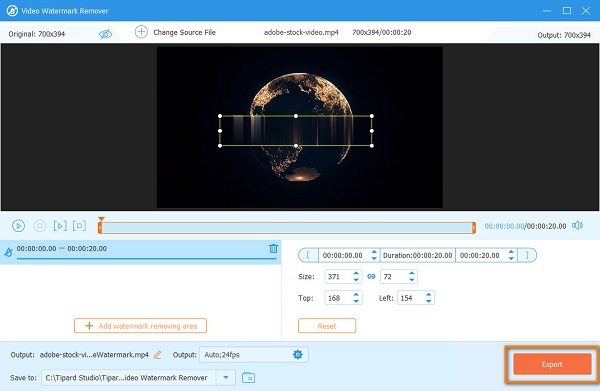This screenshot has width=600, height=391.
Task: Click the play segment bracket icon
Action: coord(60,226)
